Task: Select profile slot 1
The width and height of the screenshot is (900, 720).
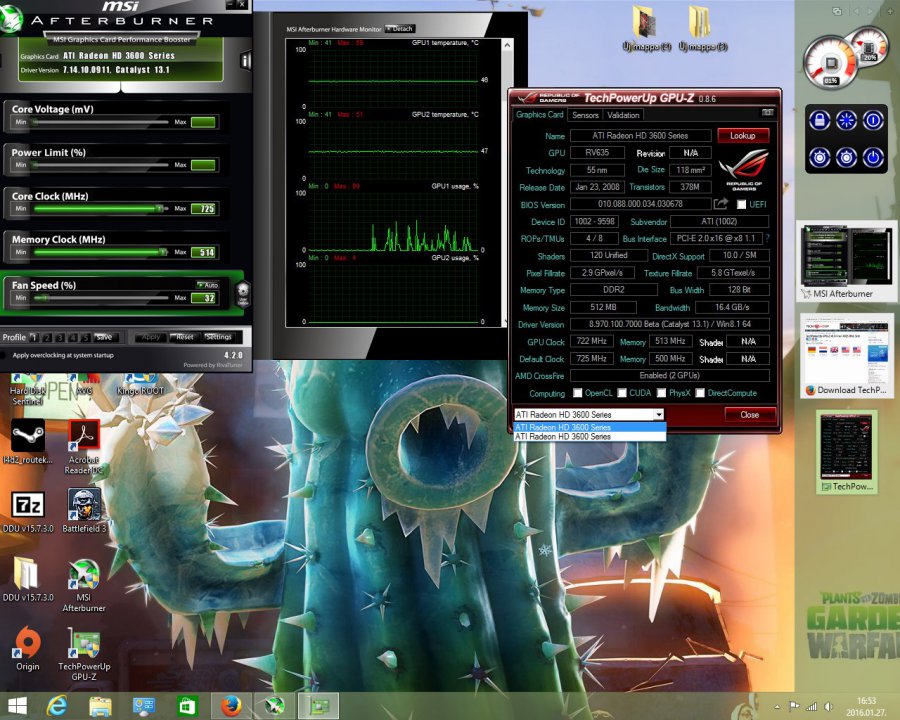Action: click(x=34, y=337)
